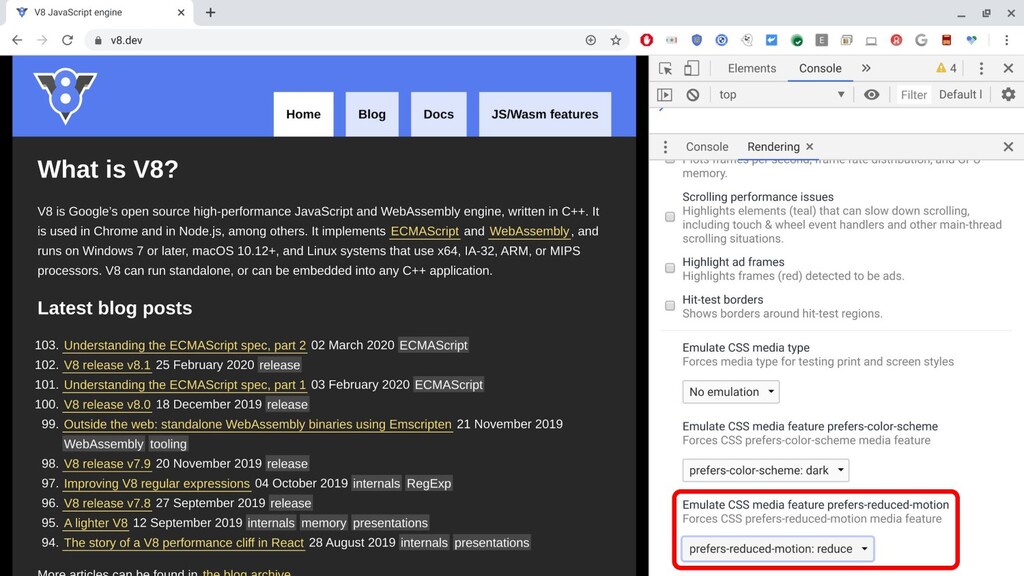Screen dimensions: 1024x576
Task: Click the tooling tag
Action: point(168,444)
